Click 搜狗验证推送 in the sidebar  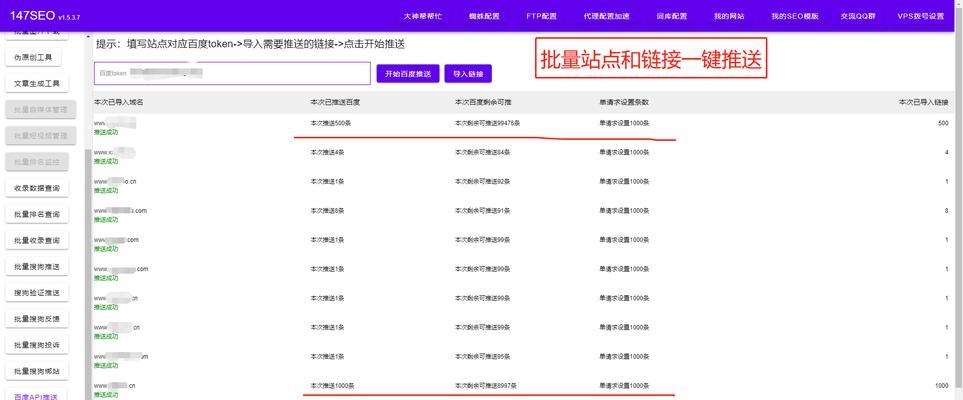[37, 293]
